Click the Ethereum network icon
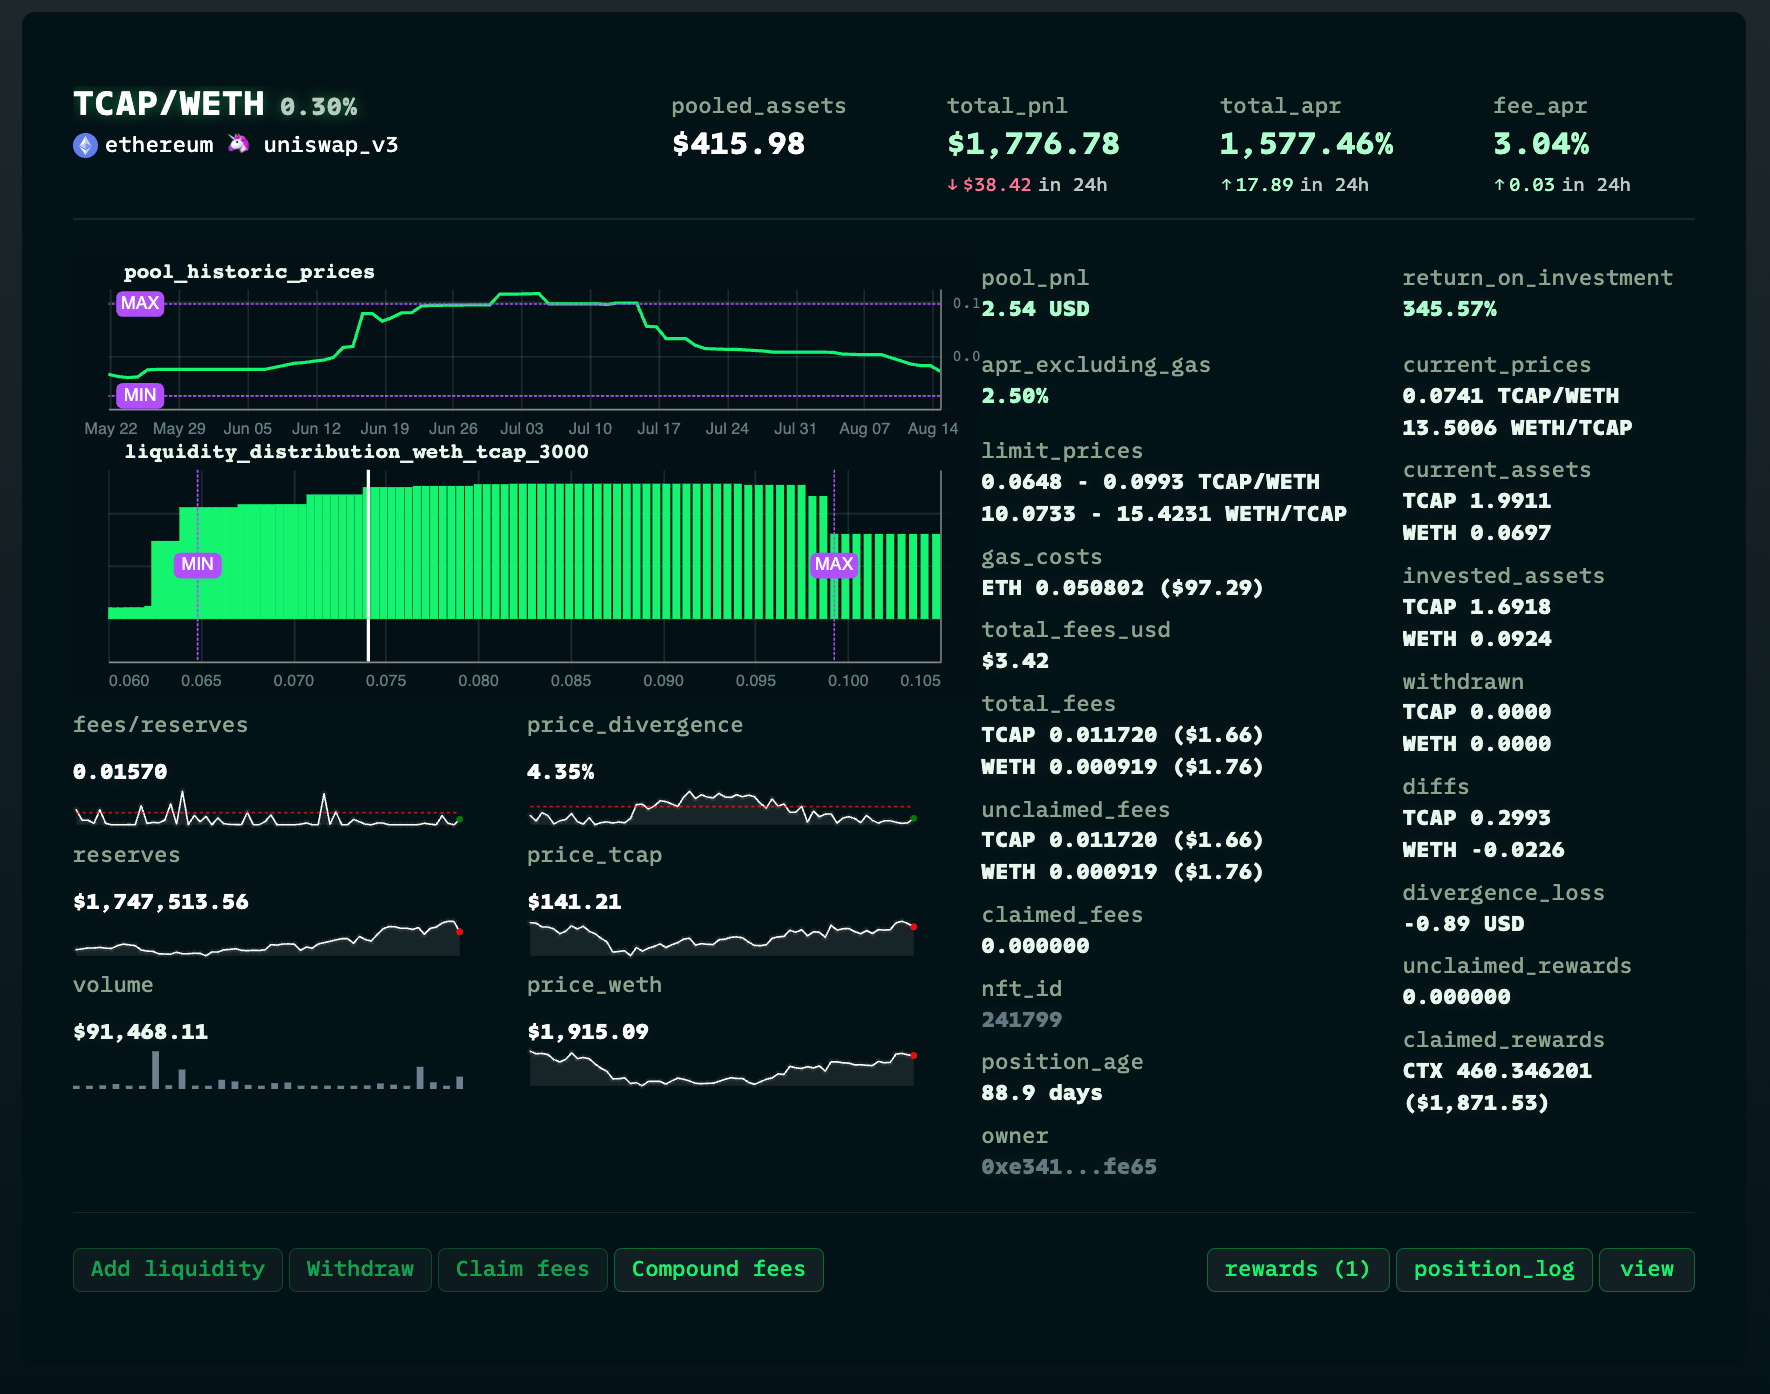The image size is (1770, 1394). (85, 146)
